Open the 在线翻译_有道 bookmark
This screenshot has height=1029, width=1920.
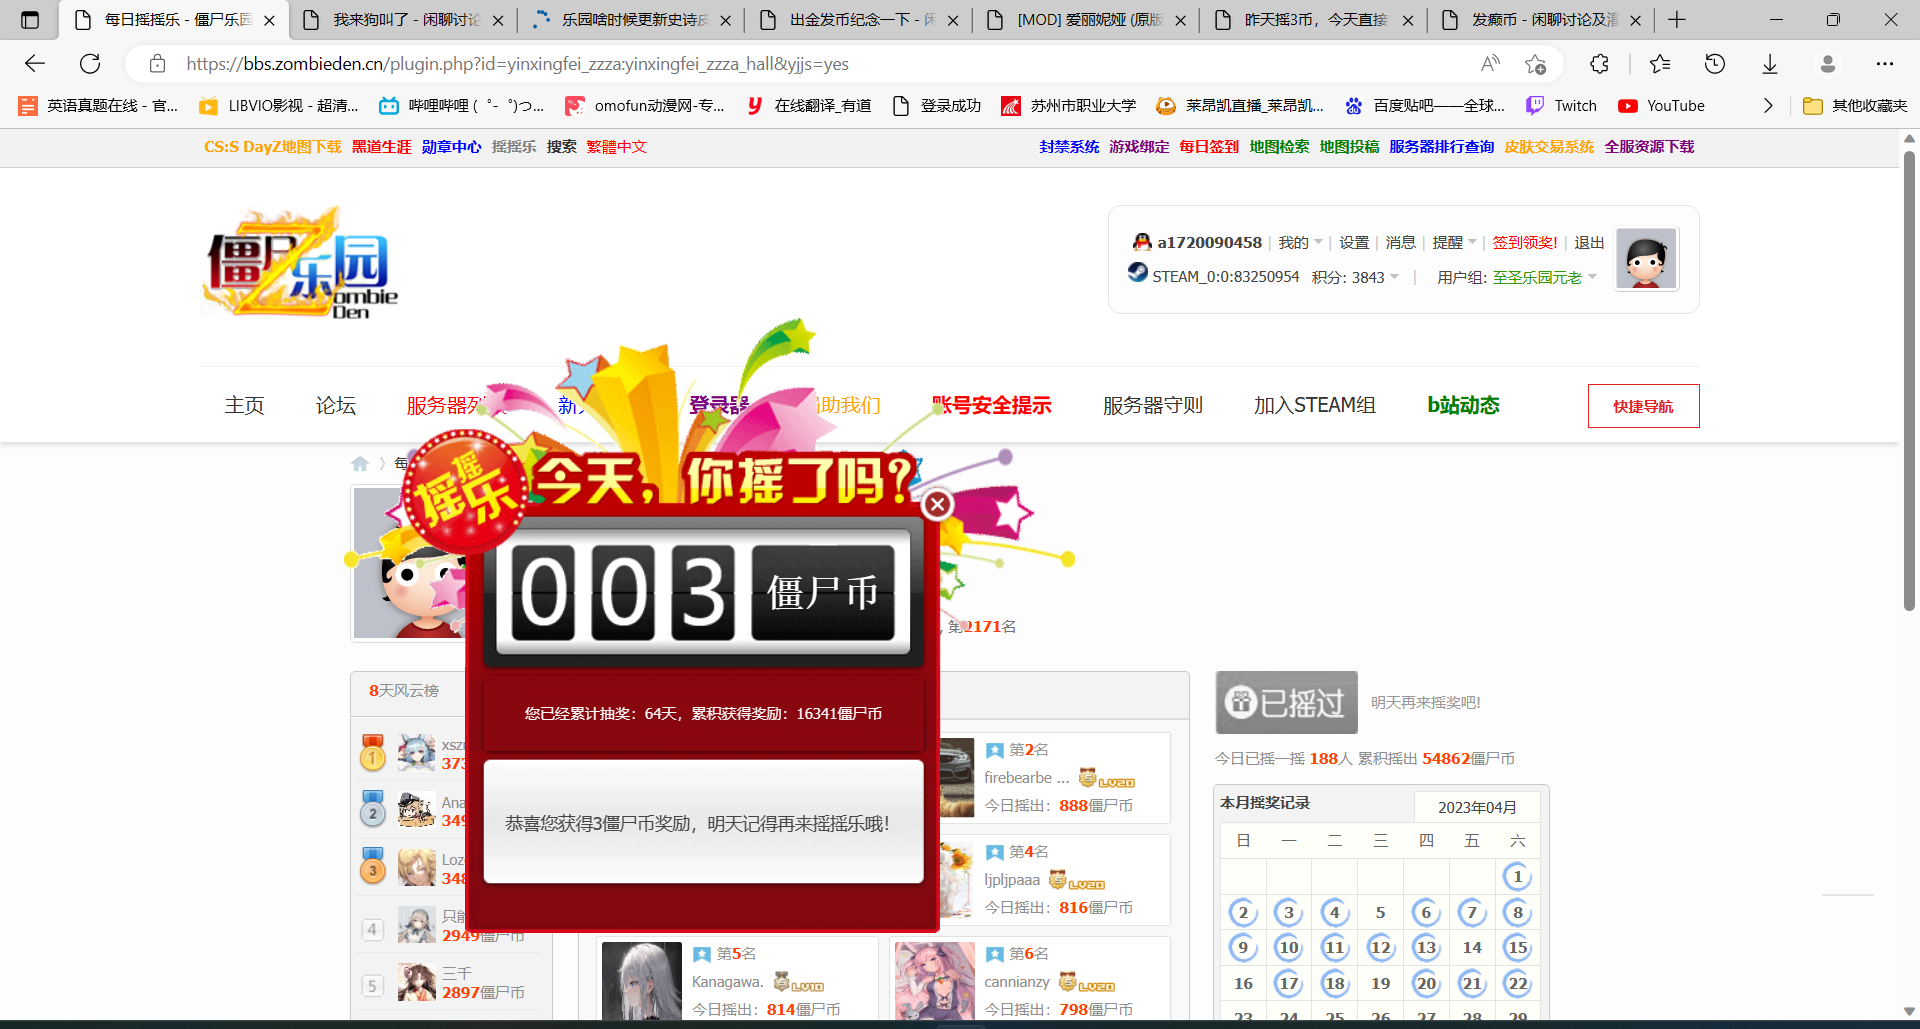point(809,106)
